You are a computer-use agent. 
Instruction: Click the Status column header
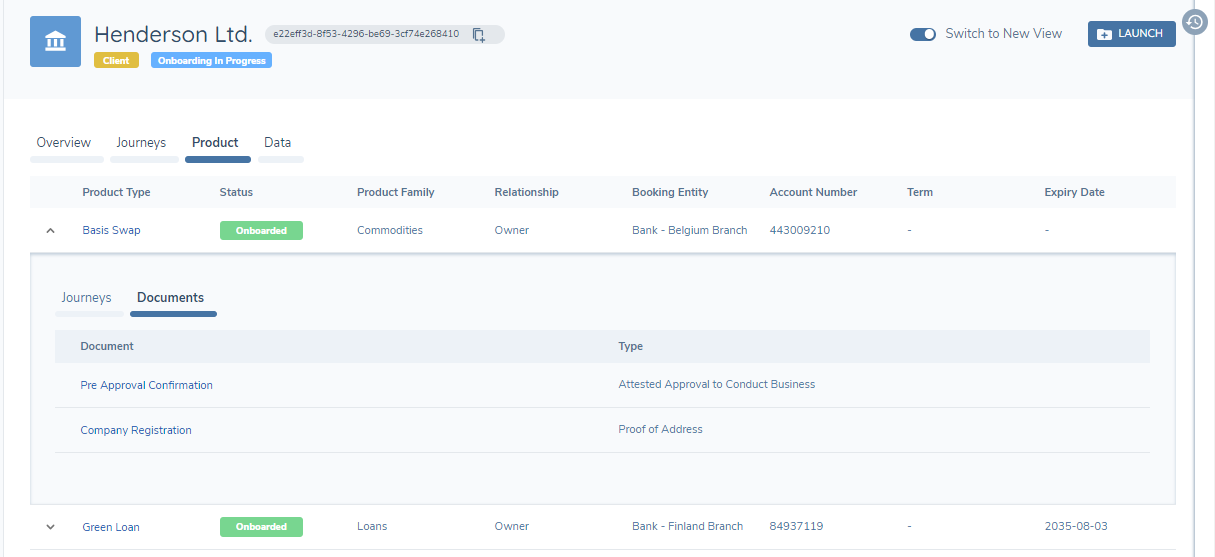pyautogui.click(x=236, y=192)
